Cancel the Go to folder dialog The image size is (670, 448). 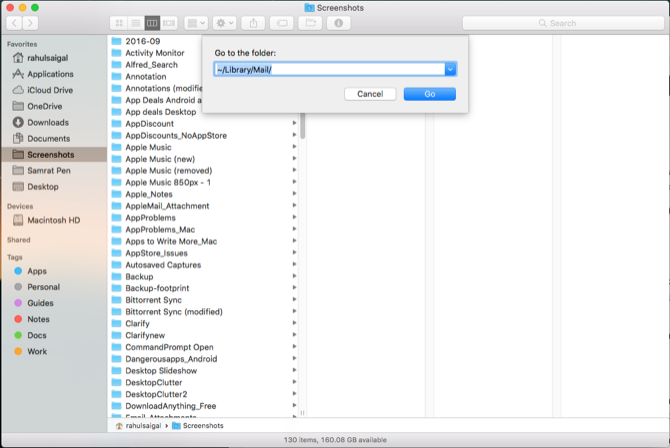(x=370, y=94)
